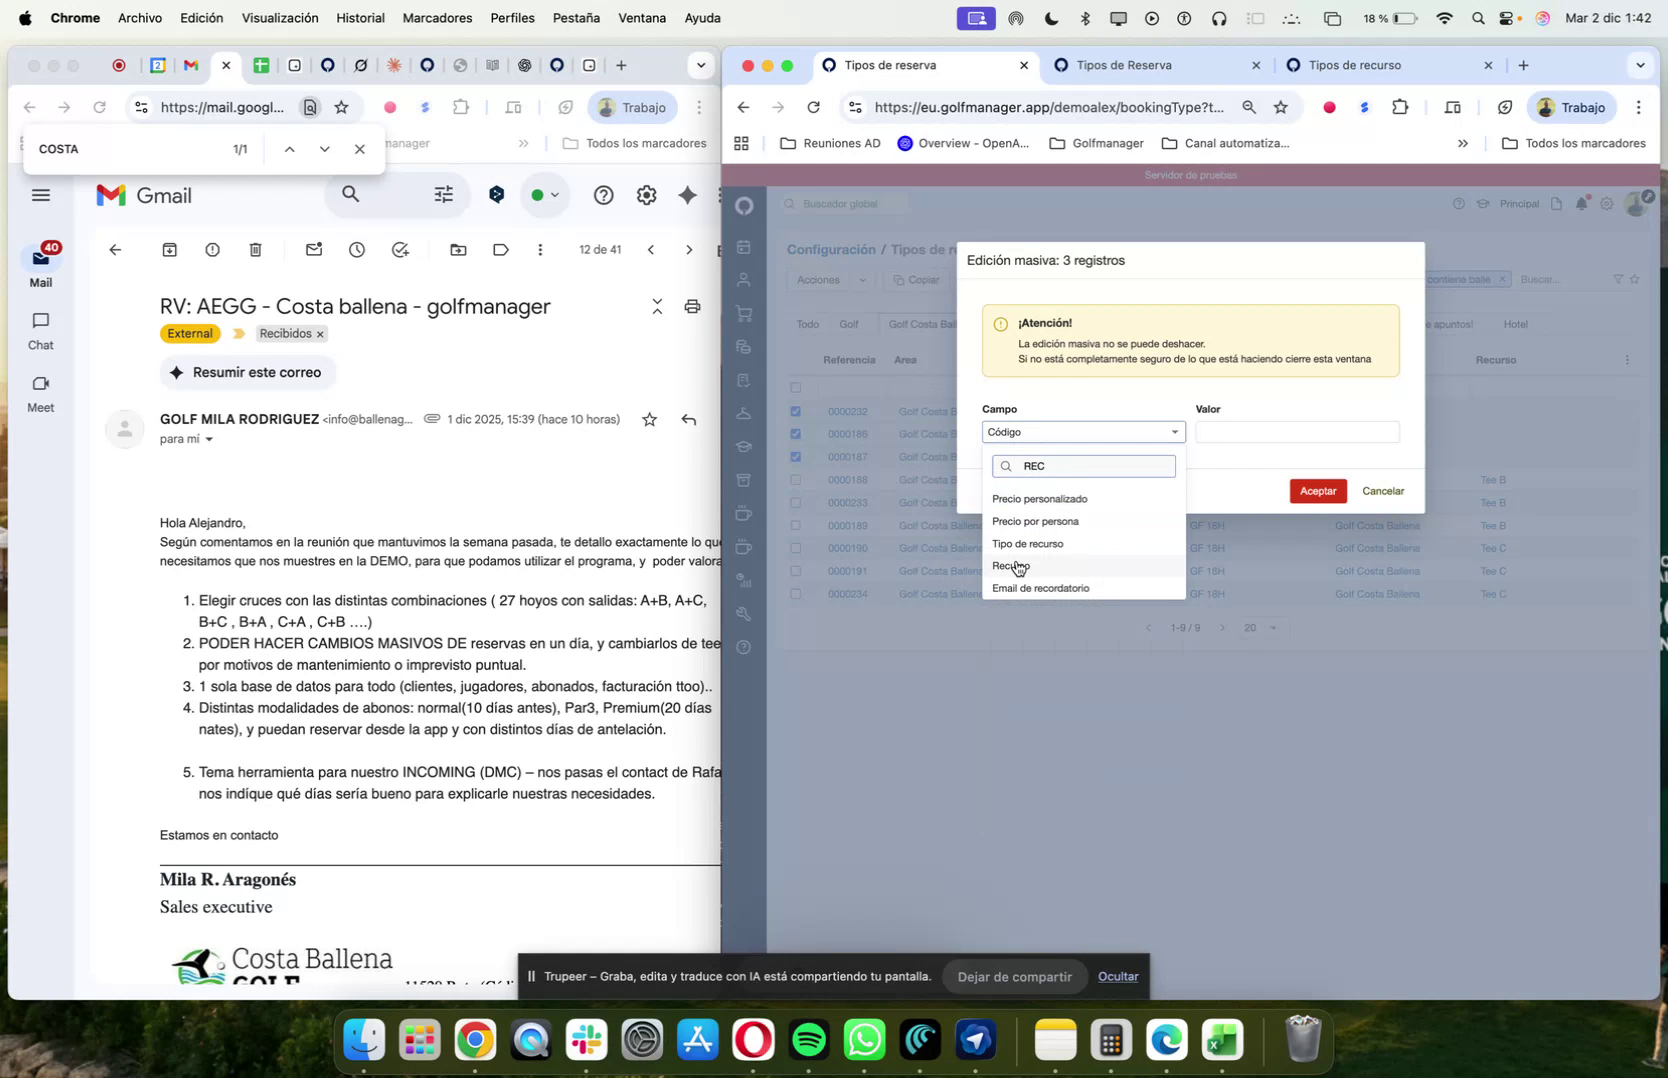Open the Golfmanager calendar sidebar icon

[x=744, y=248]
